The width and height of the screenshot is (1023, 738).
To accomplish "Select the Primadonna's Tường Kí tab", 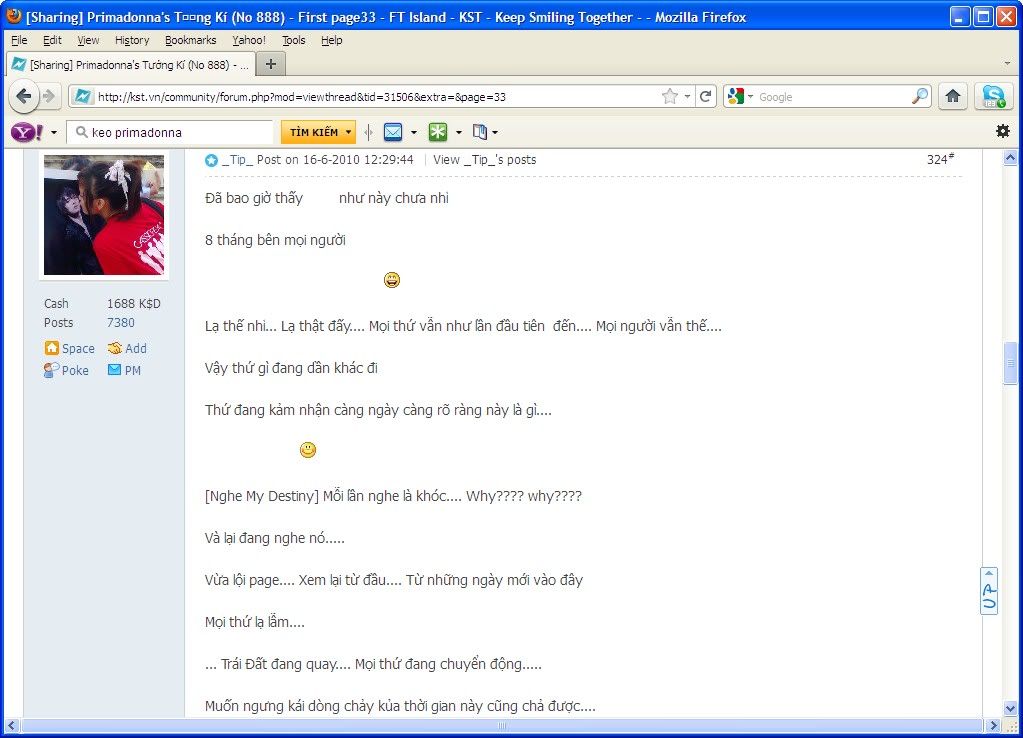I will (130, 65).
